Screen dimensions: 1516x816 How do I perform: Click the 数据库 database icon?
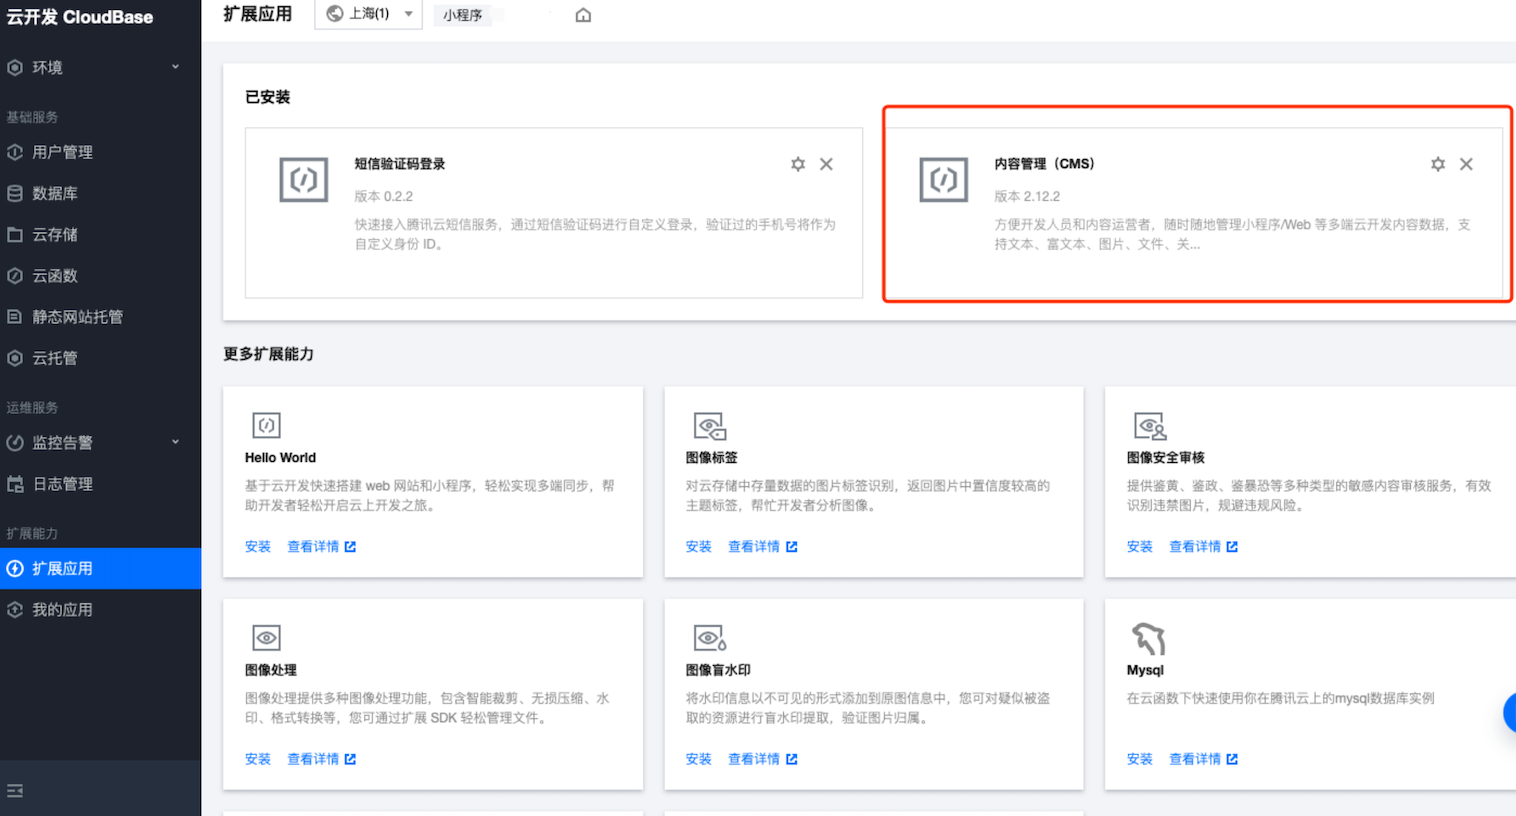tap(15, 194)
